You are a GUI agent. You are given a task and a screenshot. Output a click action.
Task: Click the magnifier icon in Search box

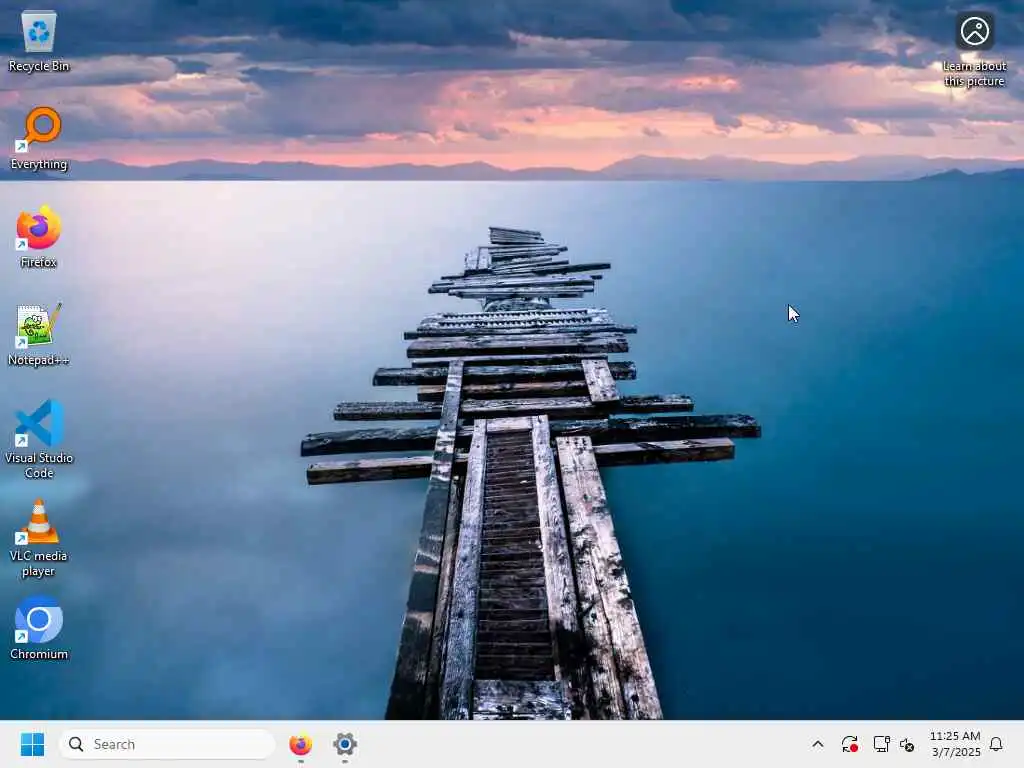(76, 744)
